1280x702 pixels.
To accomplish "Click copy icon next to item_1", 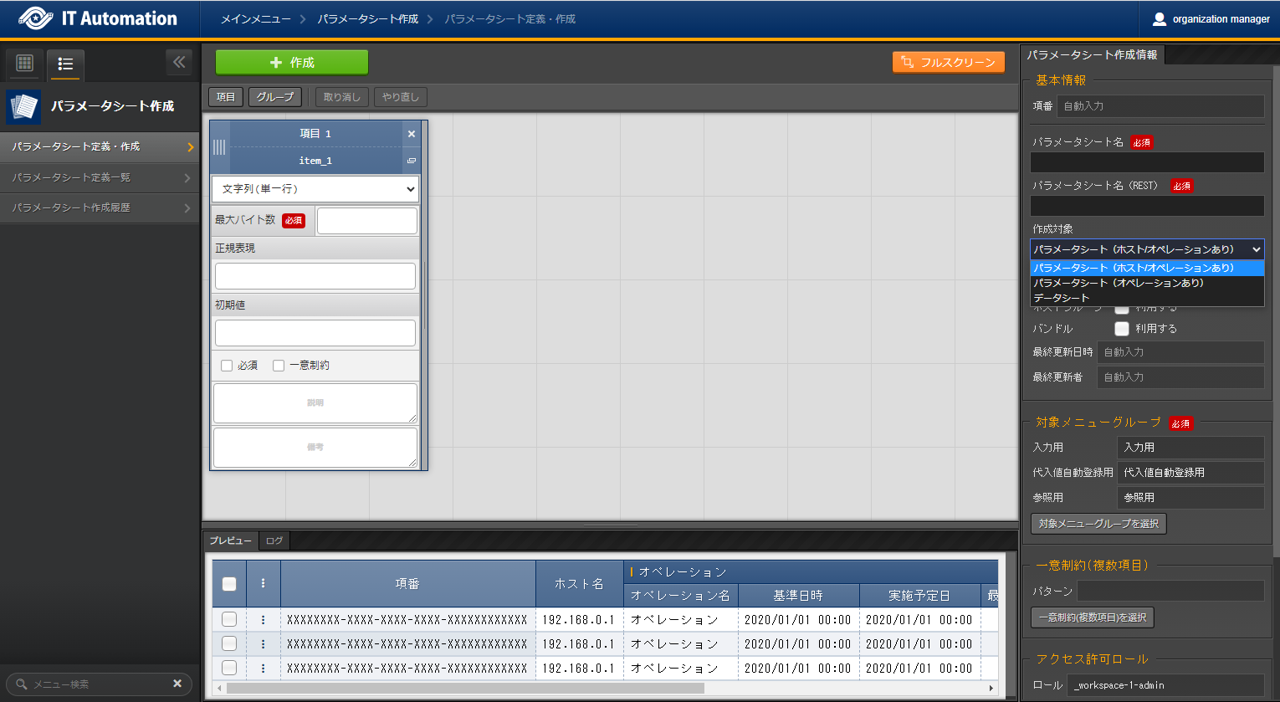I will (x=411, y=161).
